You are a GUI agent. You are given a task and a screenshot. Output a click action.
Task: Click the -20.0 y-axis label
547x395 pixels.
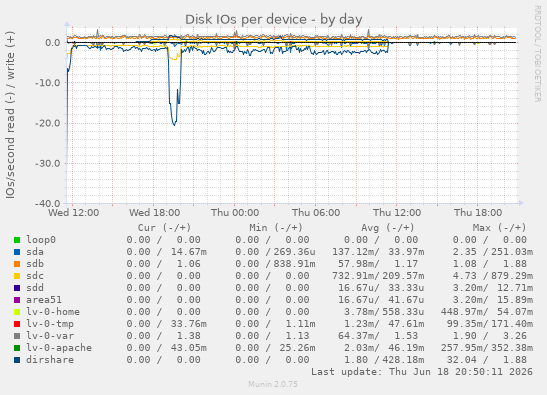pos(48,123)
